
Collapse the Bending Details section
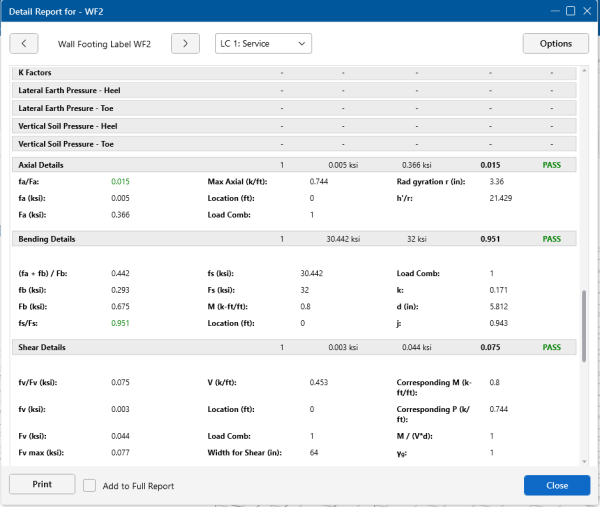point(49,239)
